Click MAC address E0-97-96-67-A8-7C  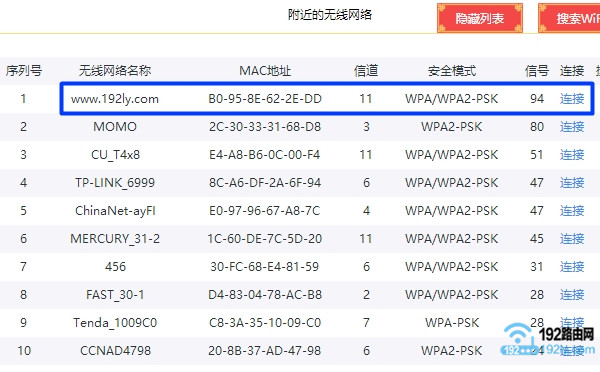(264, 210)
